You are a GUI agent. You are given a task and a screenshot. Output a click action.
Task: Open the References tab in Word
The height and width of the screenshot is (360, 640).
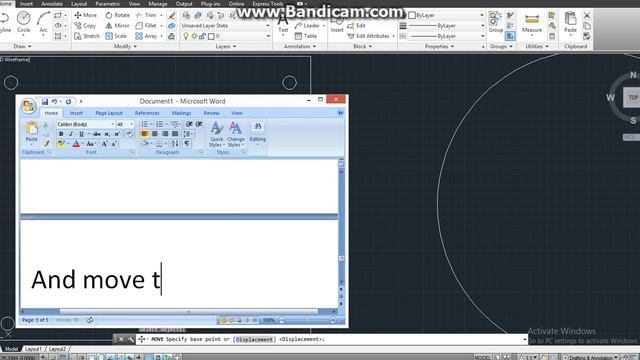pyautogui.click(x=147, y=113)
